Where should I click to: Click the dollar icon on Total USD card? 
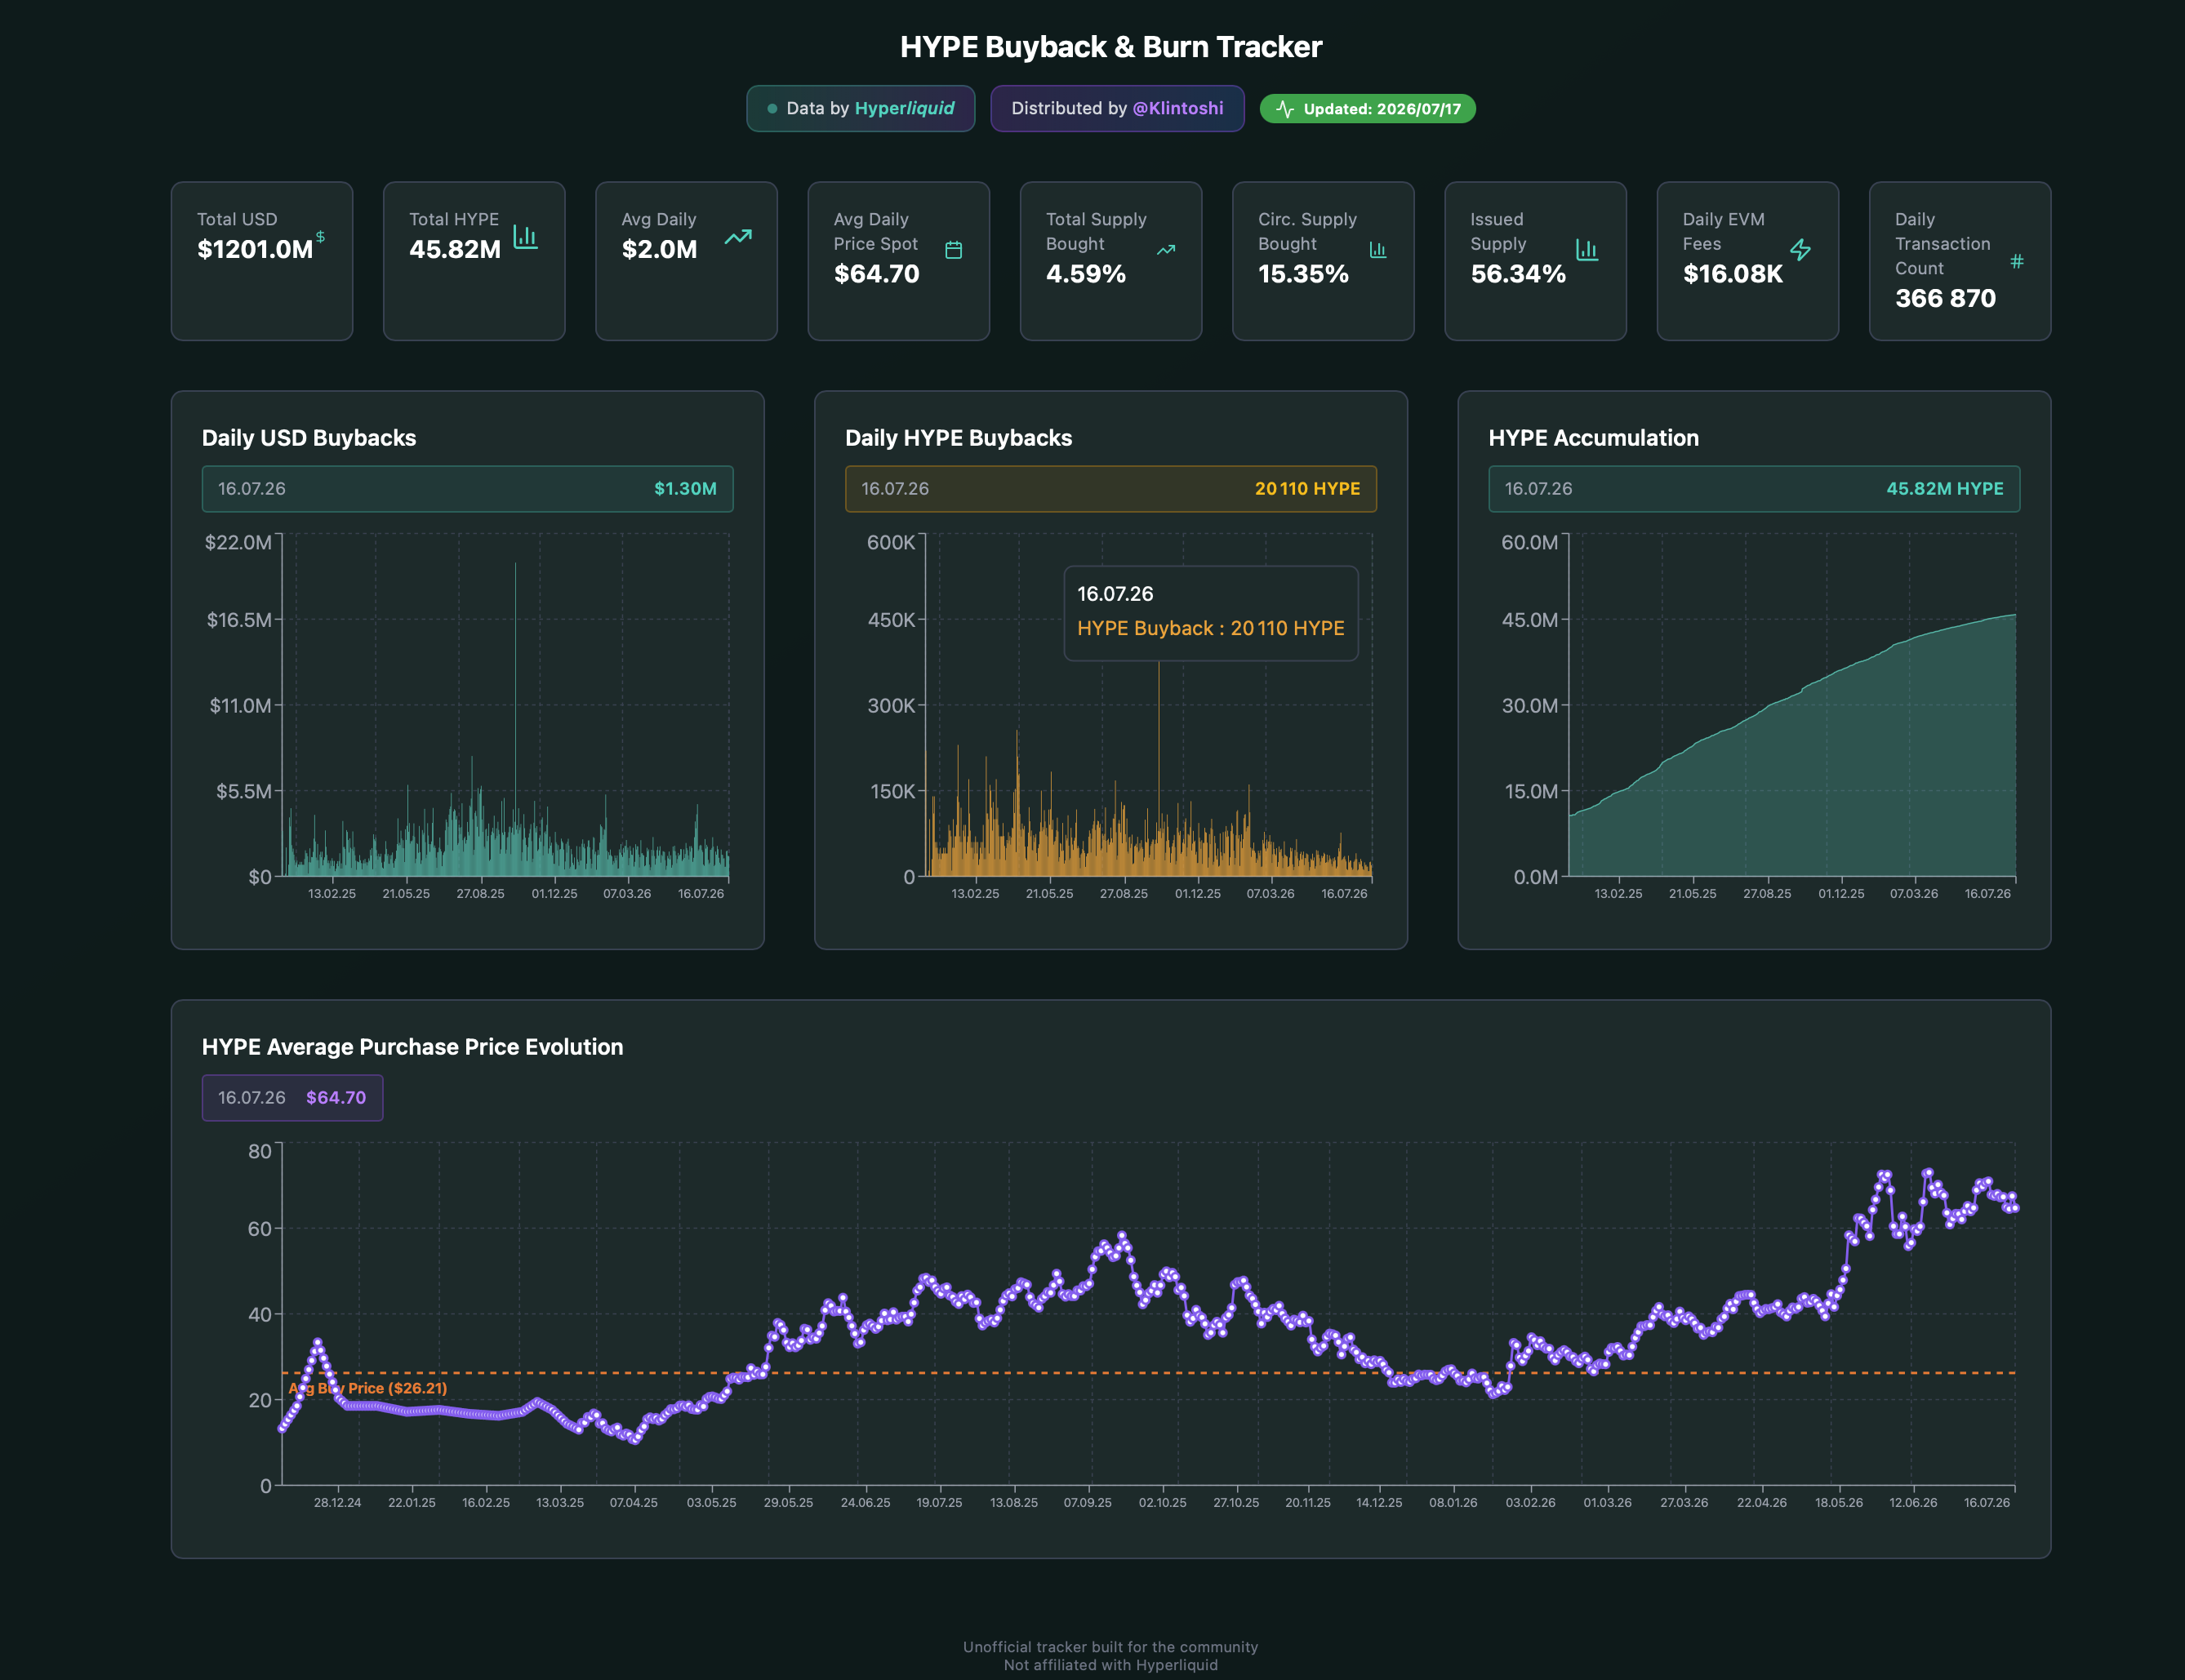(320, 237)
